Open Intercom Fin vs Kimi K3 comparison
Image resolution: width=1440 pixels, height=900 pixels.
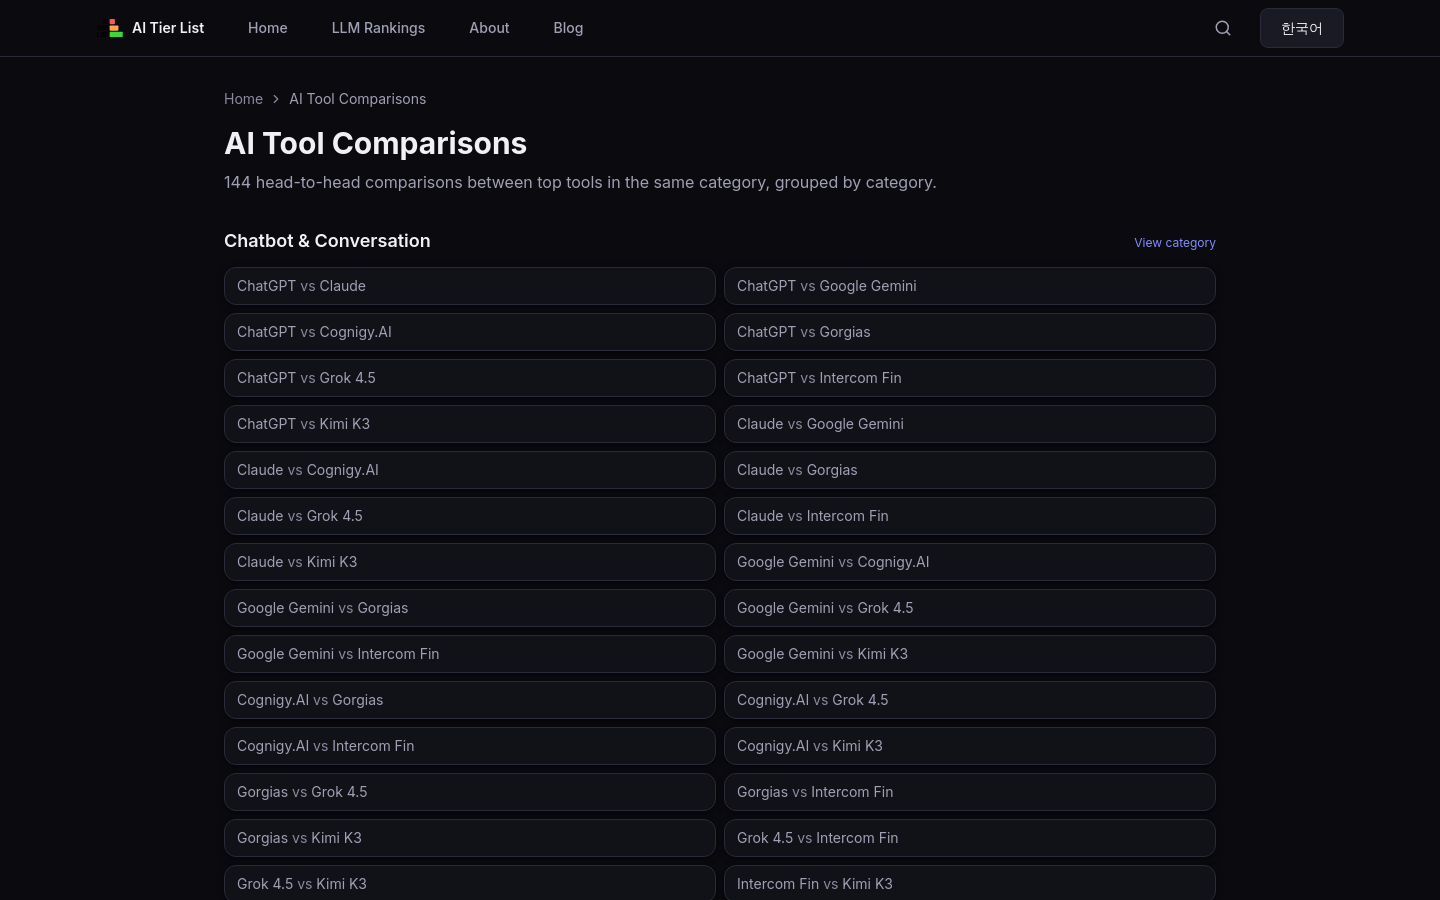point(970,883)
